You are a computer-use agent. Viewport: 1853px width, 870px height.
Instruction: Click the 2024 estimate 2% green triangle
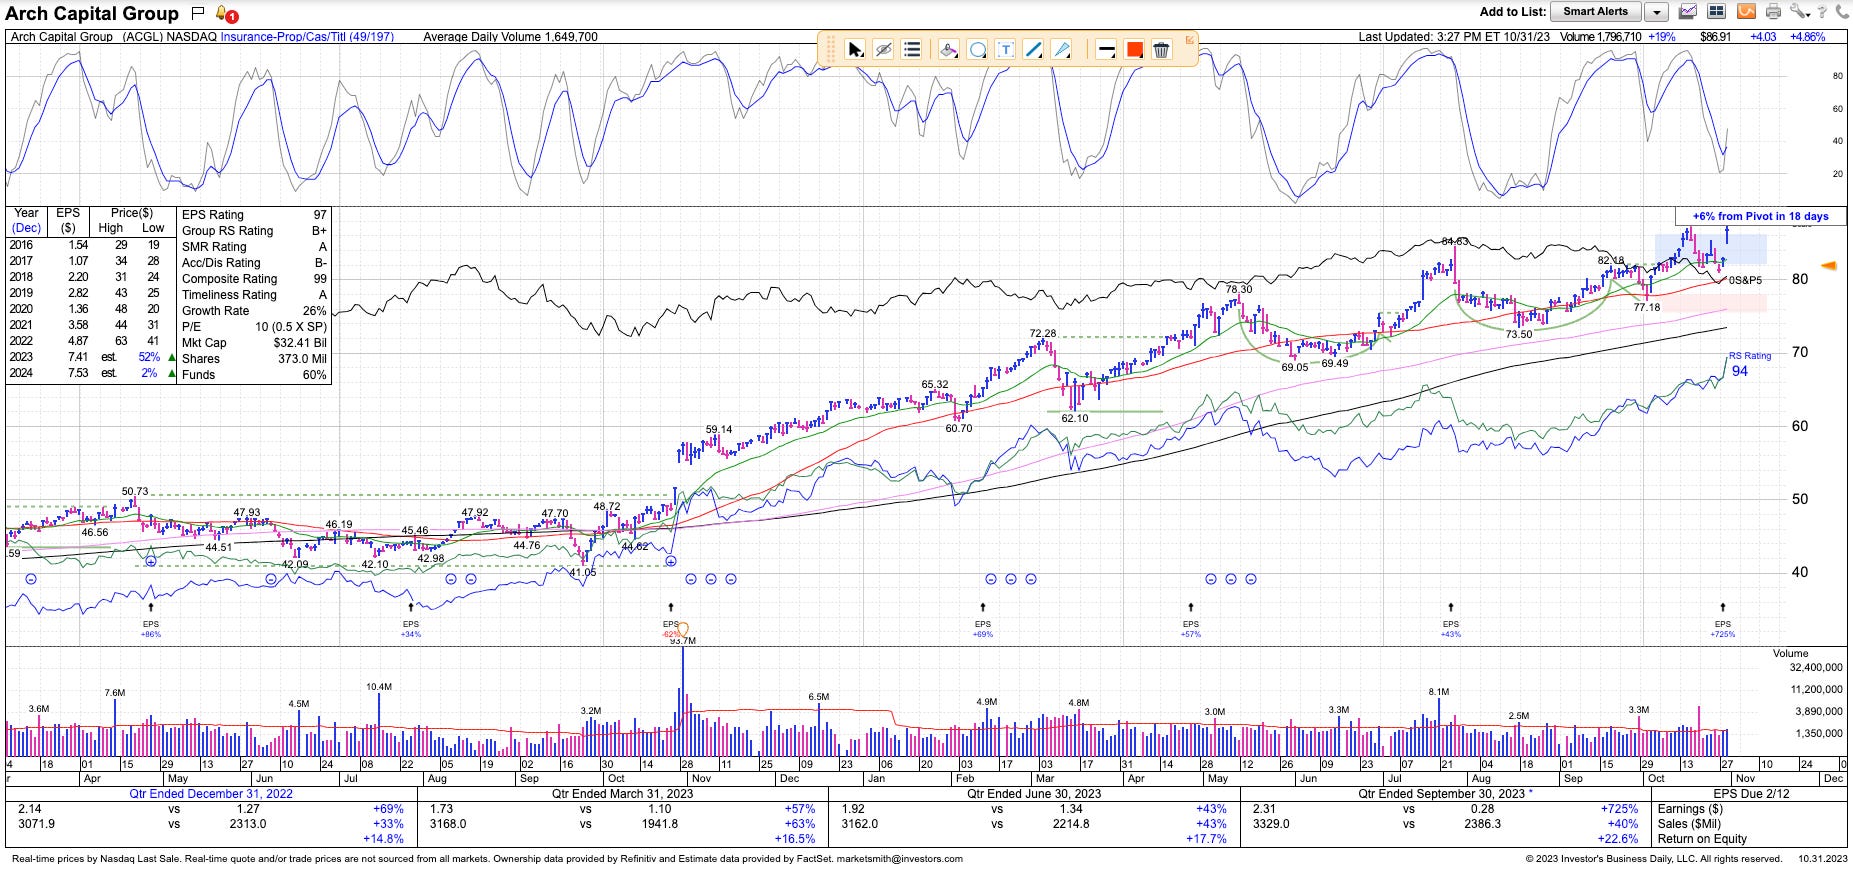[x=172, y=373]
